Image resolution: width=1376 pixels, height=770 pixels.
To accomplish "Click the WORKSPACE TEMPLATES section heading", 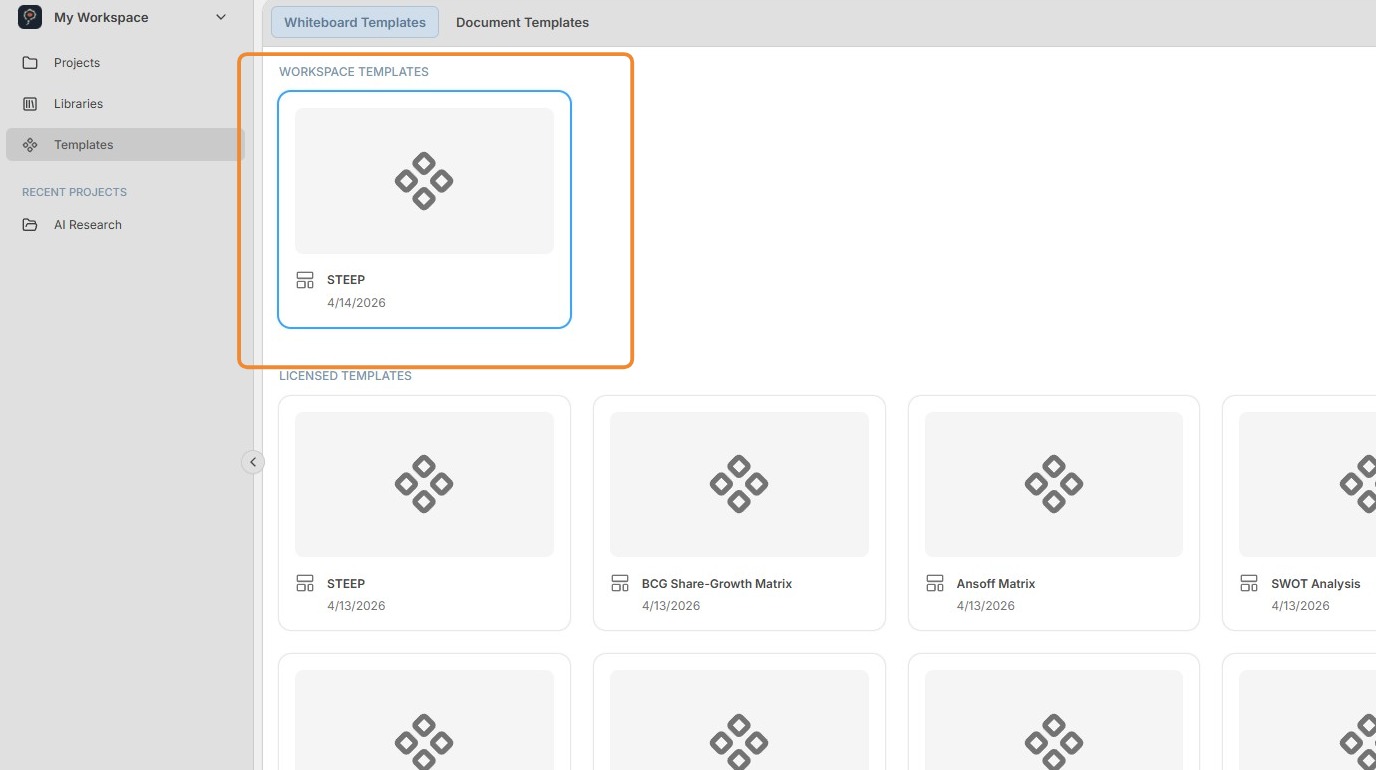I will click(354, 72).
